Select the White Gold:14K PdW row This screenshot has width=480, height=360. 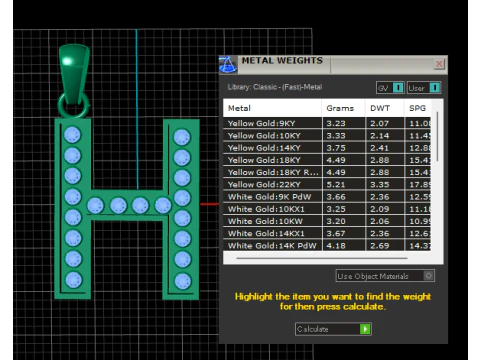[x=327, y=246]
